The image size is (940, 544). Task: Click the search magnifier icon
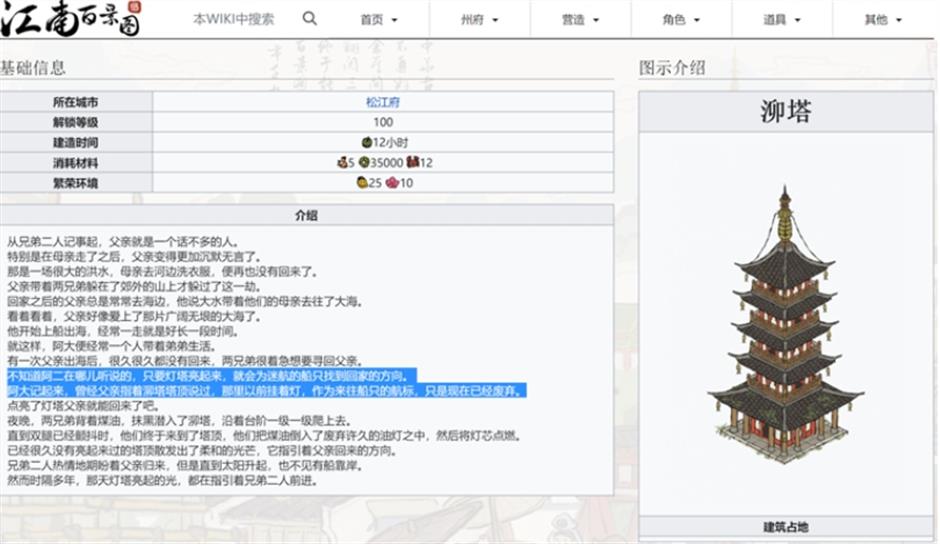(x=309, y=19)
